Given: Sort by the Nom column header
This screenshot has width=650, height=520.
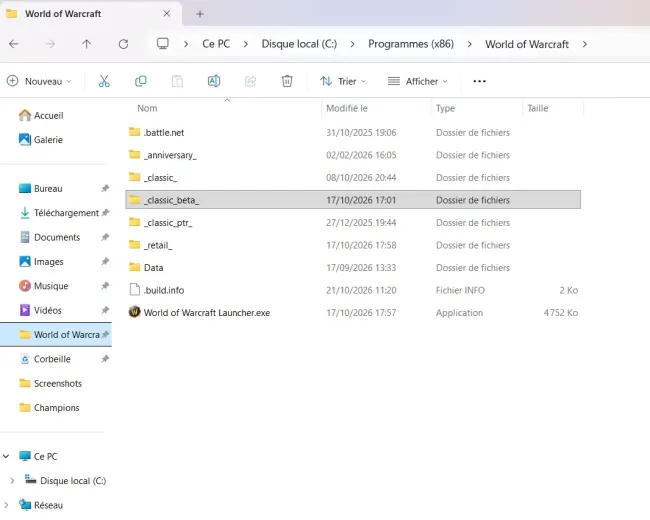Looking at the screenshot, I should (147, 108).
